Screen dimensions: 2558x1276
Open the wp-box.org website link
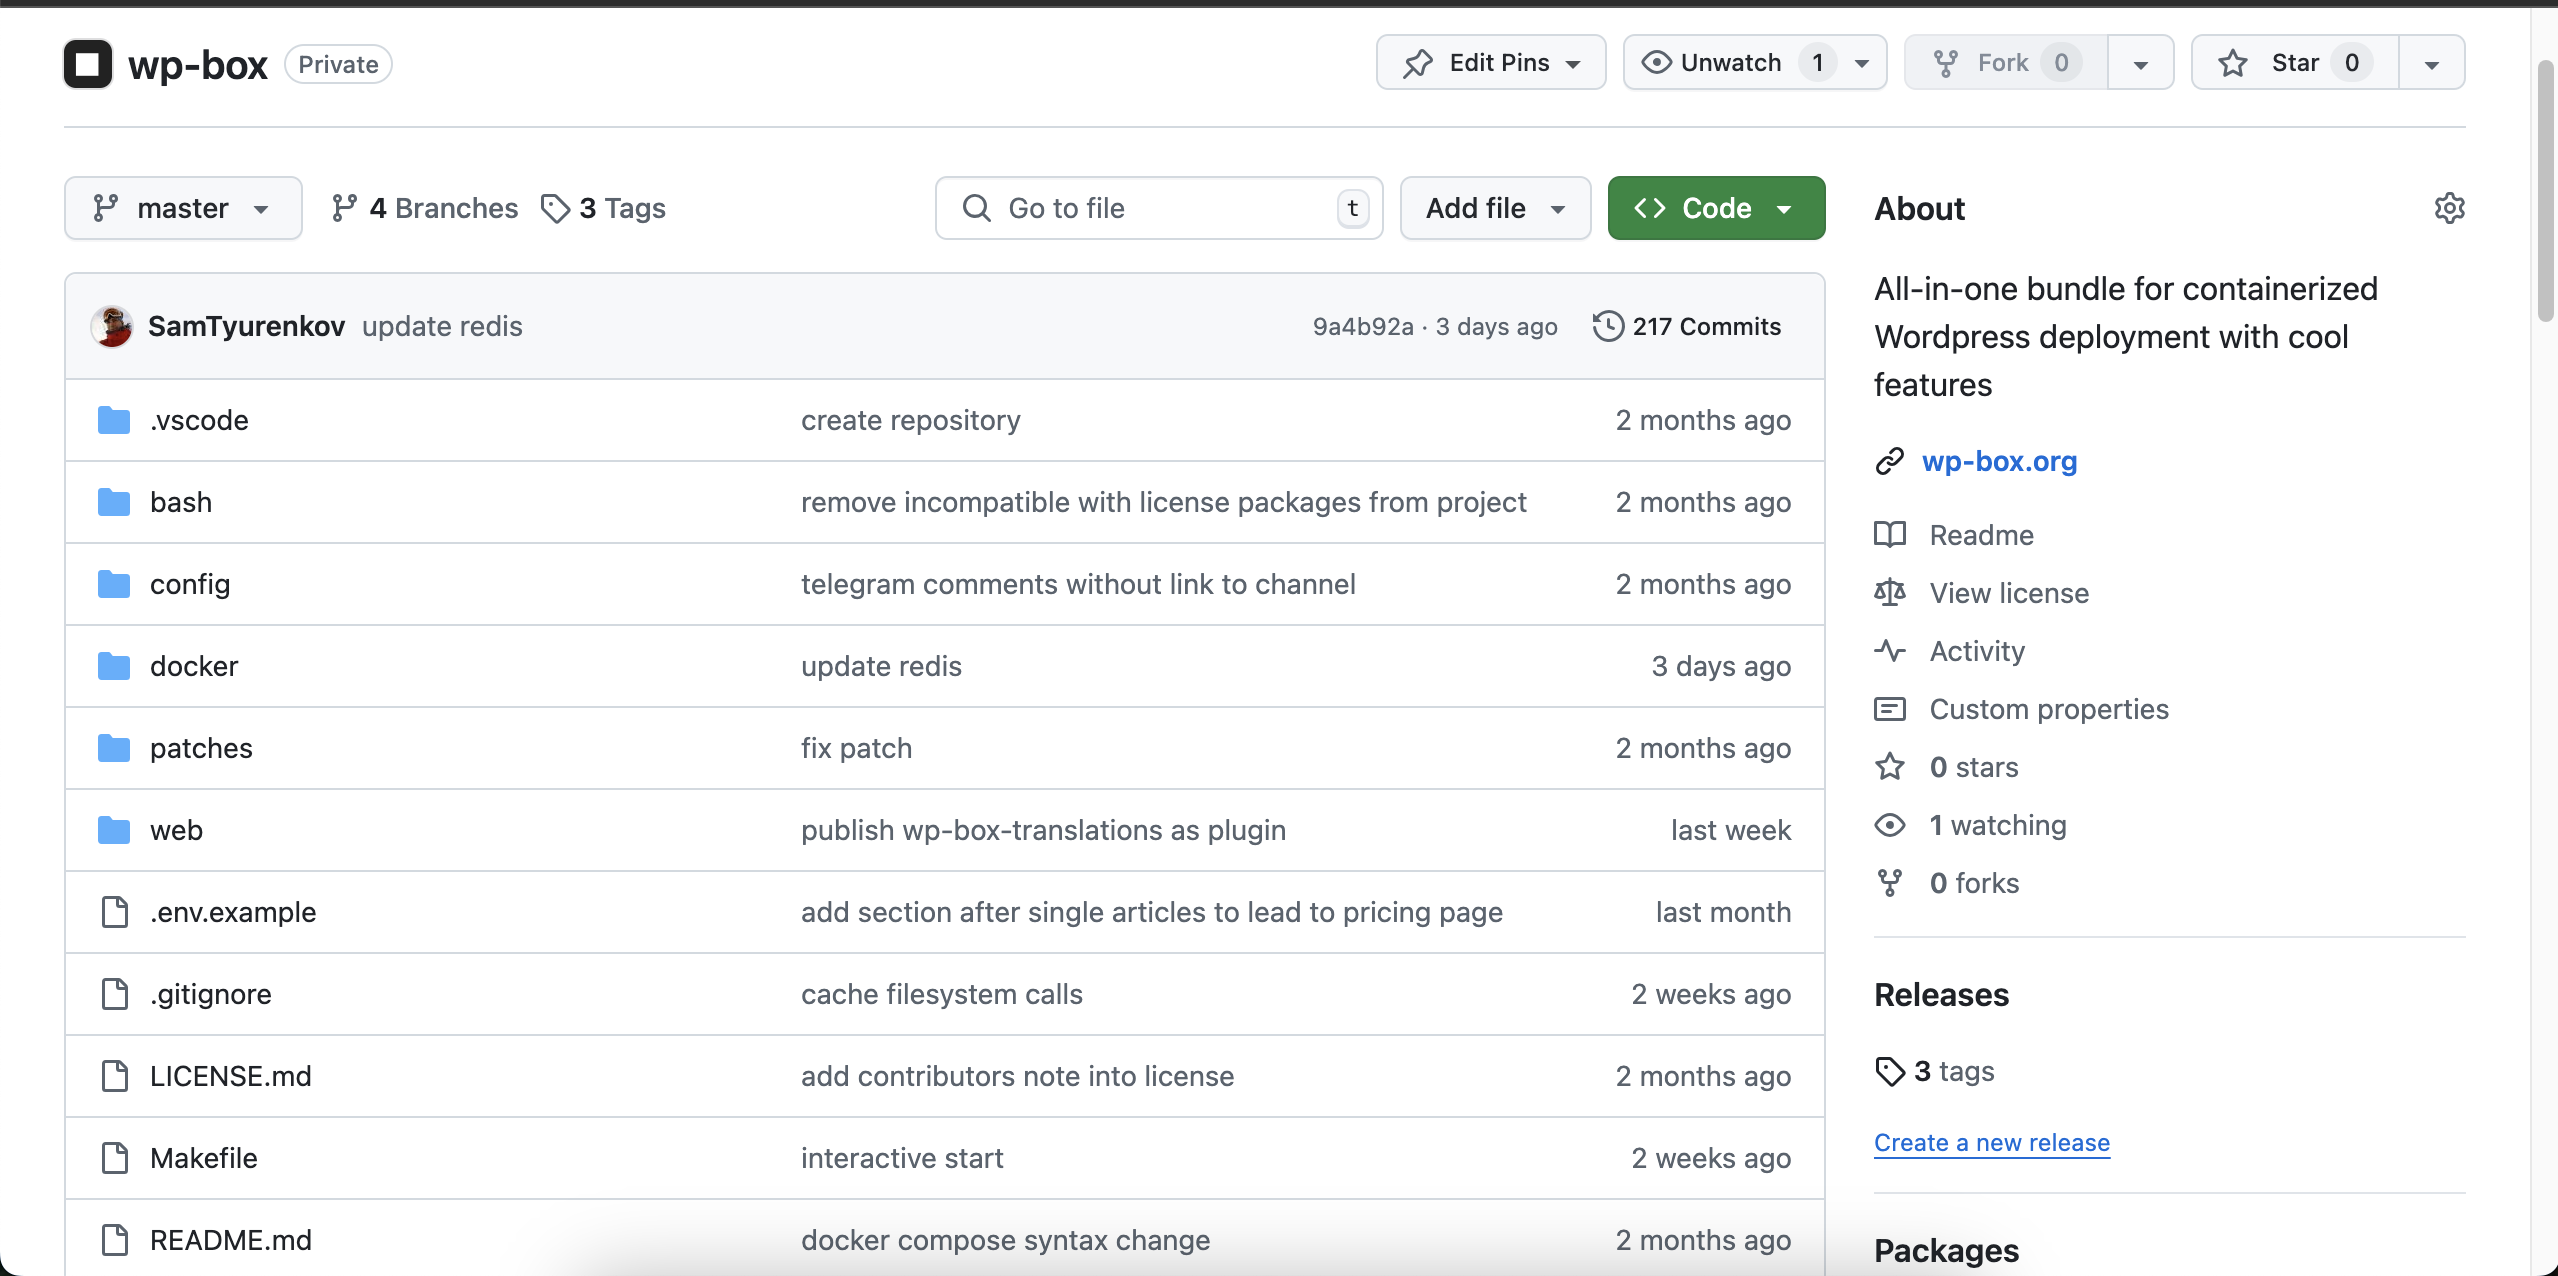(1999, 461)
